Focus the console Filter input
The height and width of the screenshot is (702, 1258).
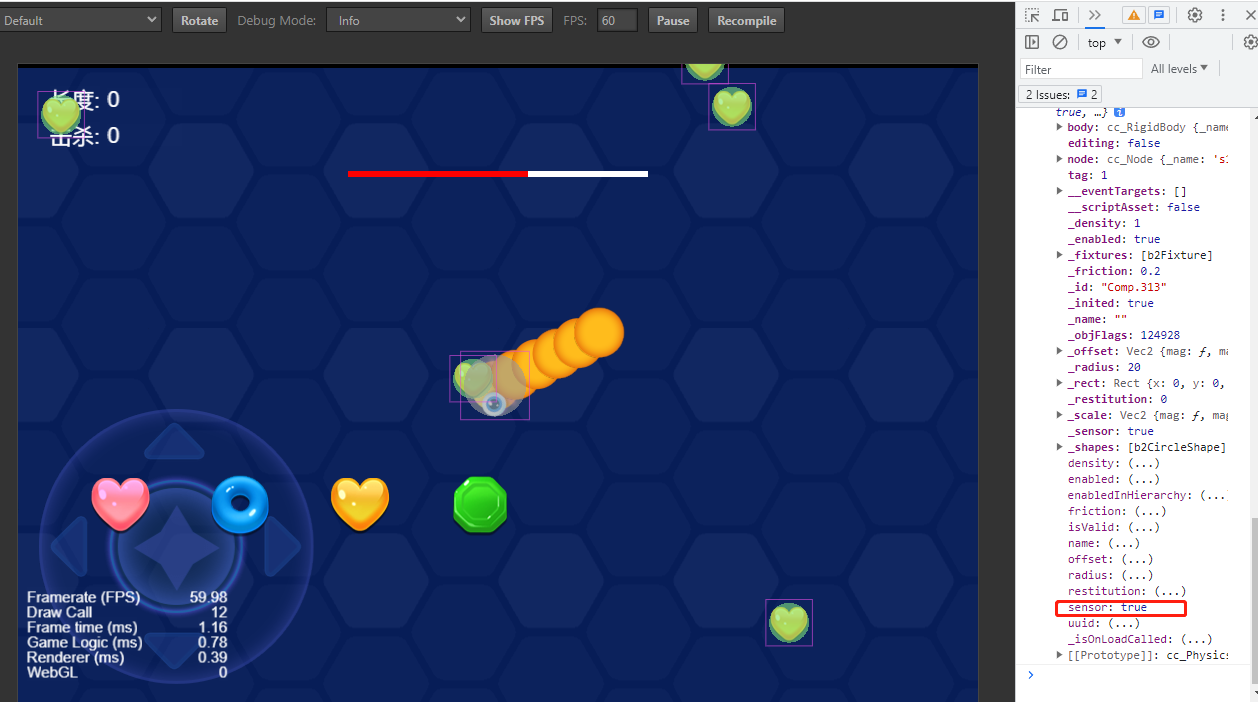tap(1081, 69)
